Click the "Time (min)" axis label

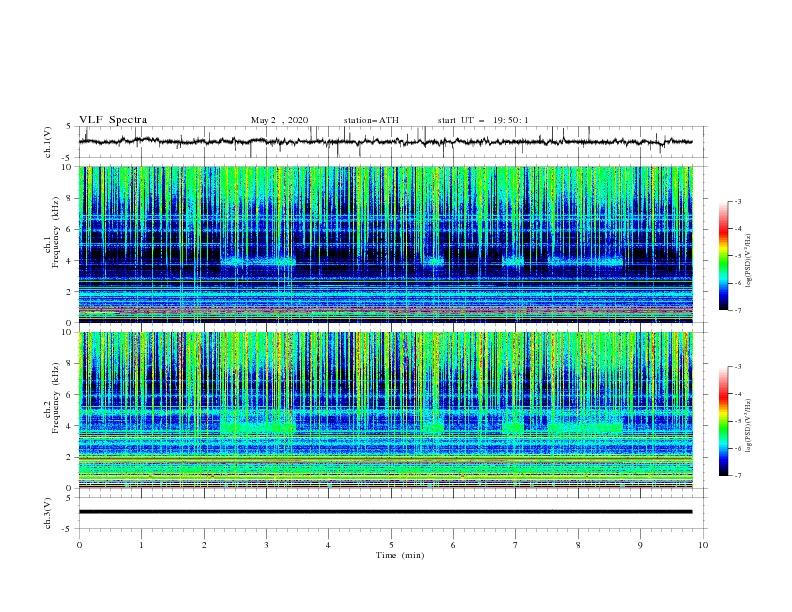[400, 555]
